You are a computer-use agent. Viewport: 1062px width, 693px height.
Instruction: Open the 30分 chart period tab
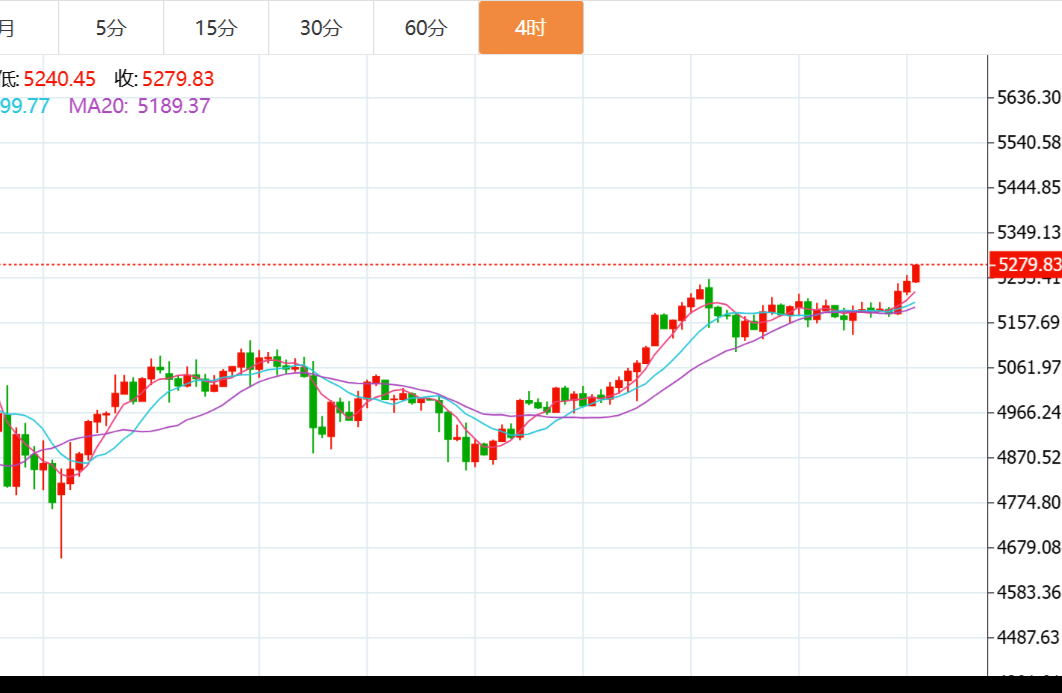click(x=321, y=28)
